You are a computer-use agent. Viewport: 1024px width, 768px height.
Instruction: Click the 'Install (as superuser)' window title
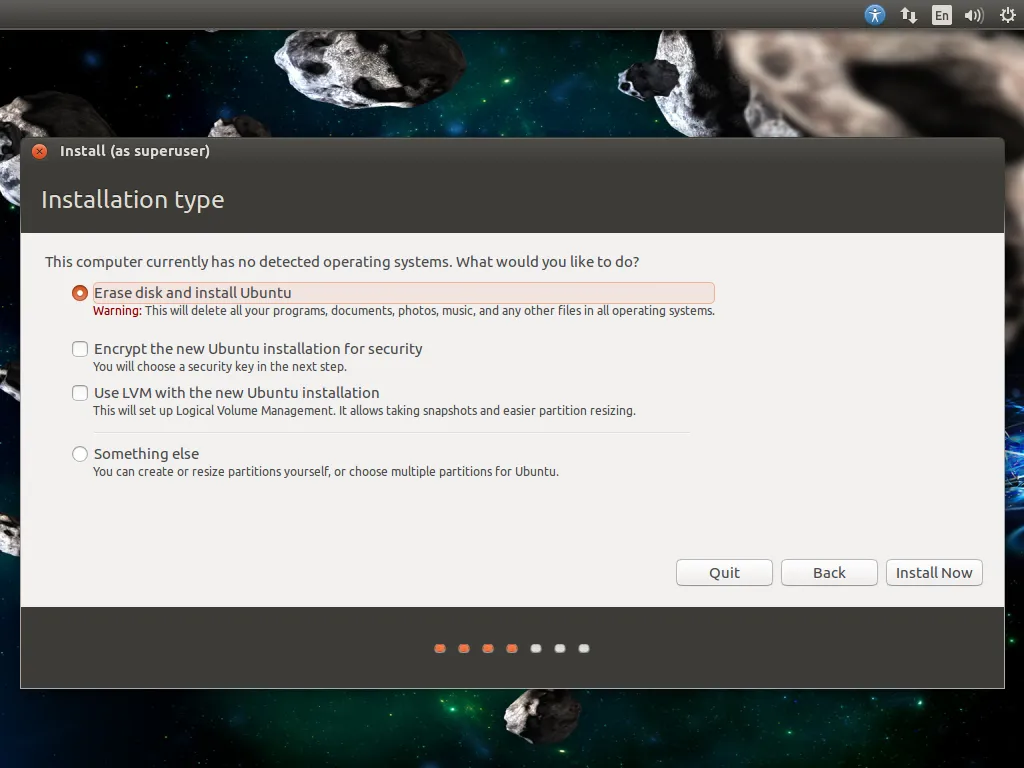click(135, 151)
